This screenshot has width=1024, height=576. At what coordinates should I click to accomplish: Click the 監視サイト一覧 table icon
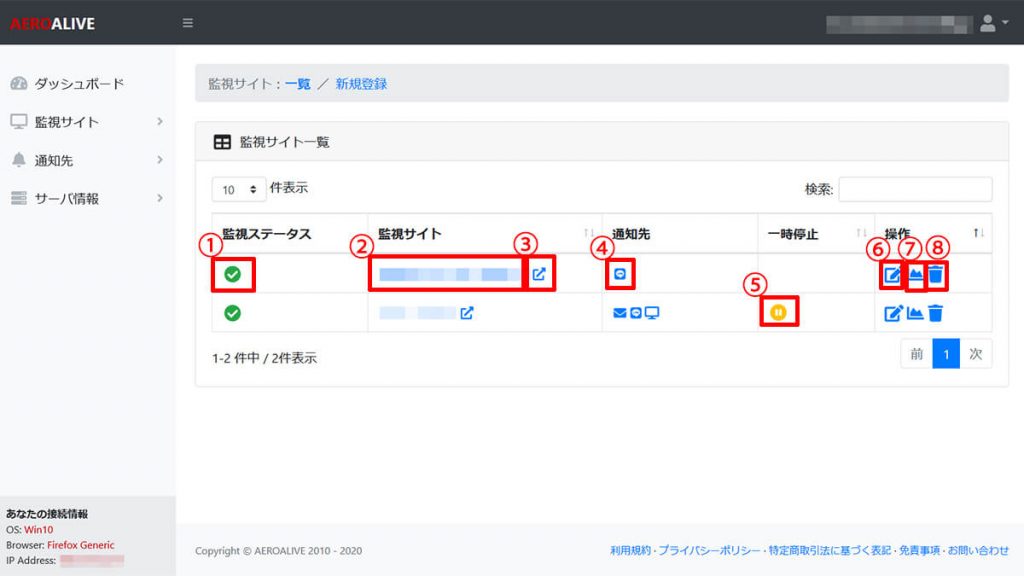[x=222, y=142]
